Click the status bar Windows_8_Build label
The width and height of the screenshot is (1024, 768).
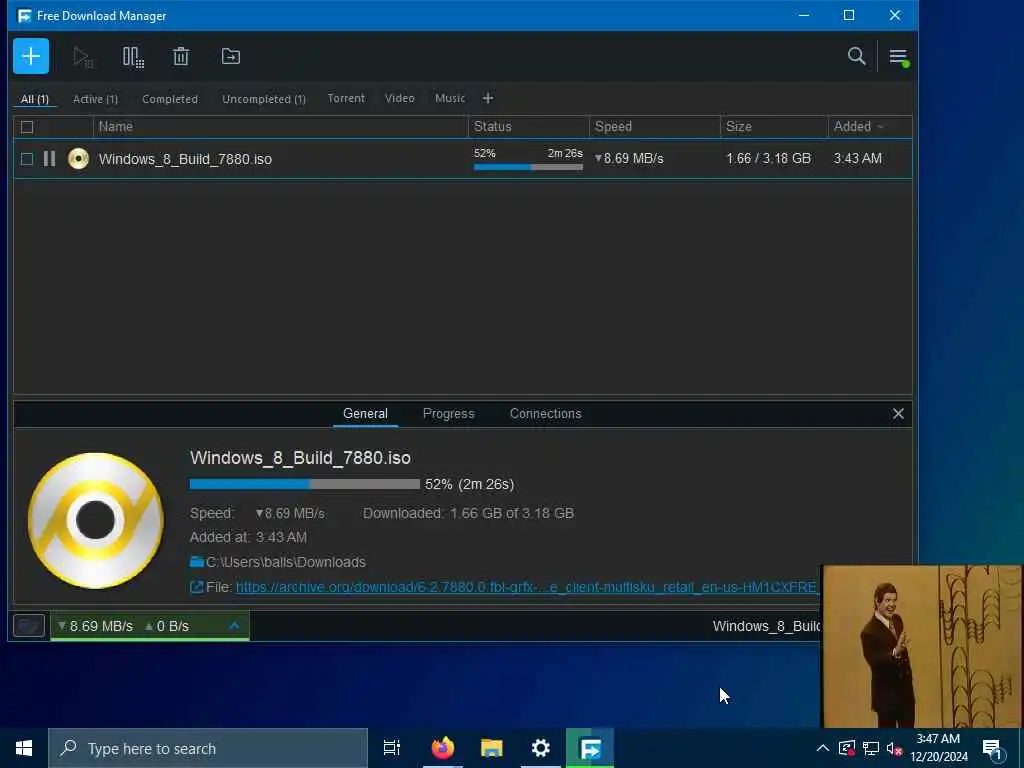767,626
